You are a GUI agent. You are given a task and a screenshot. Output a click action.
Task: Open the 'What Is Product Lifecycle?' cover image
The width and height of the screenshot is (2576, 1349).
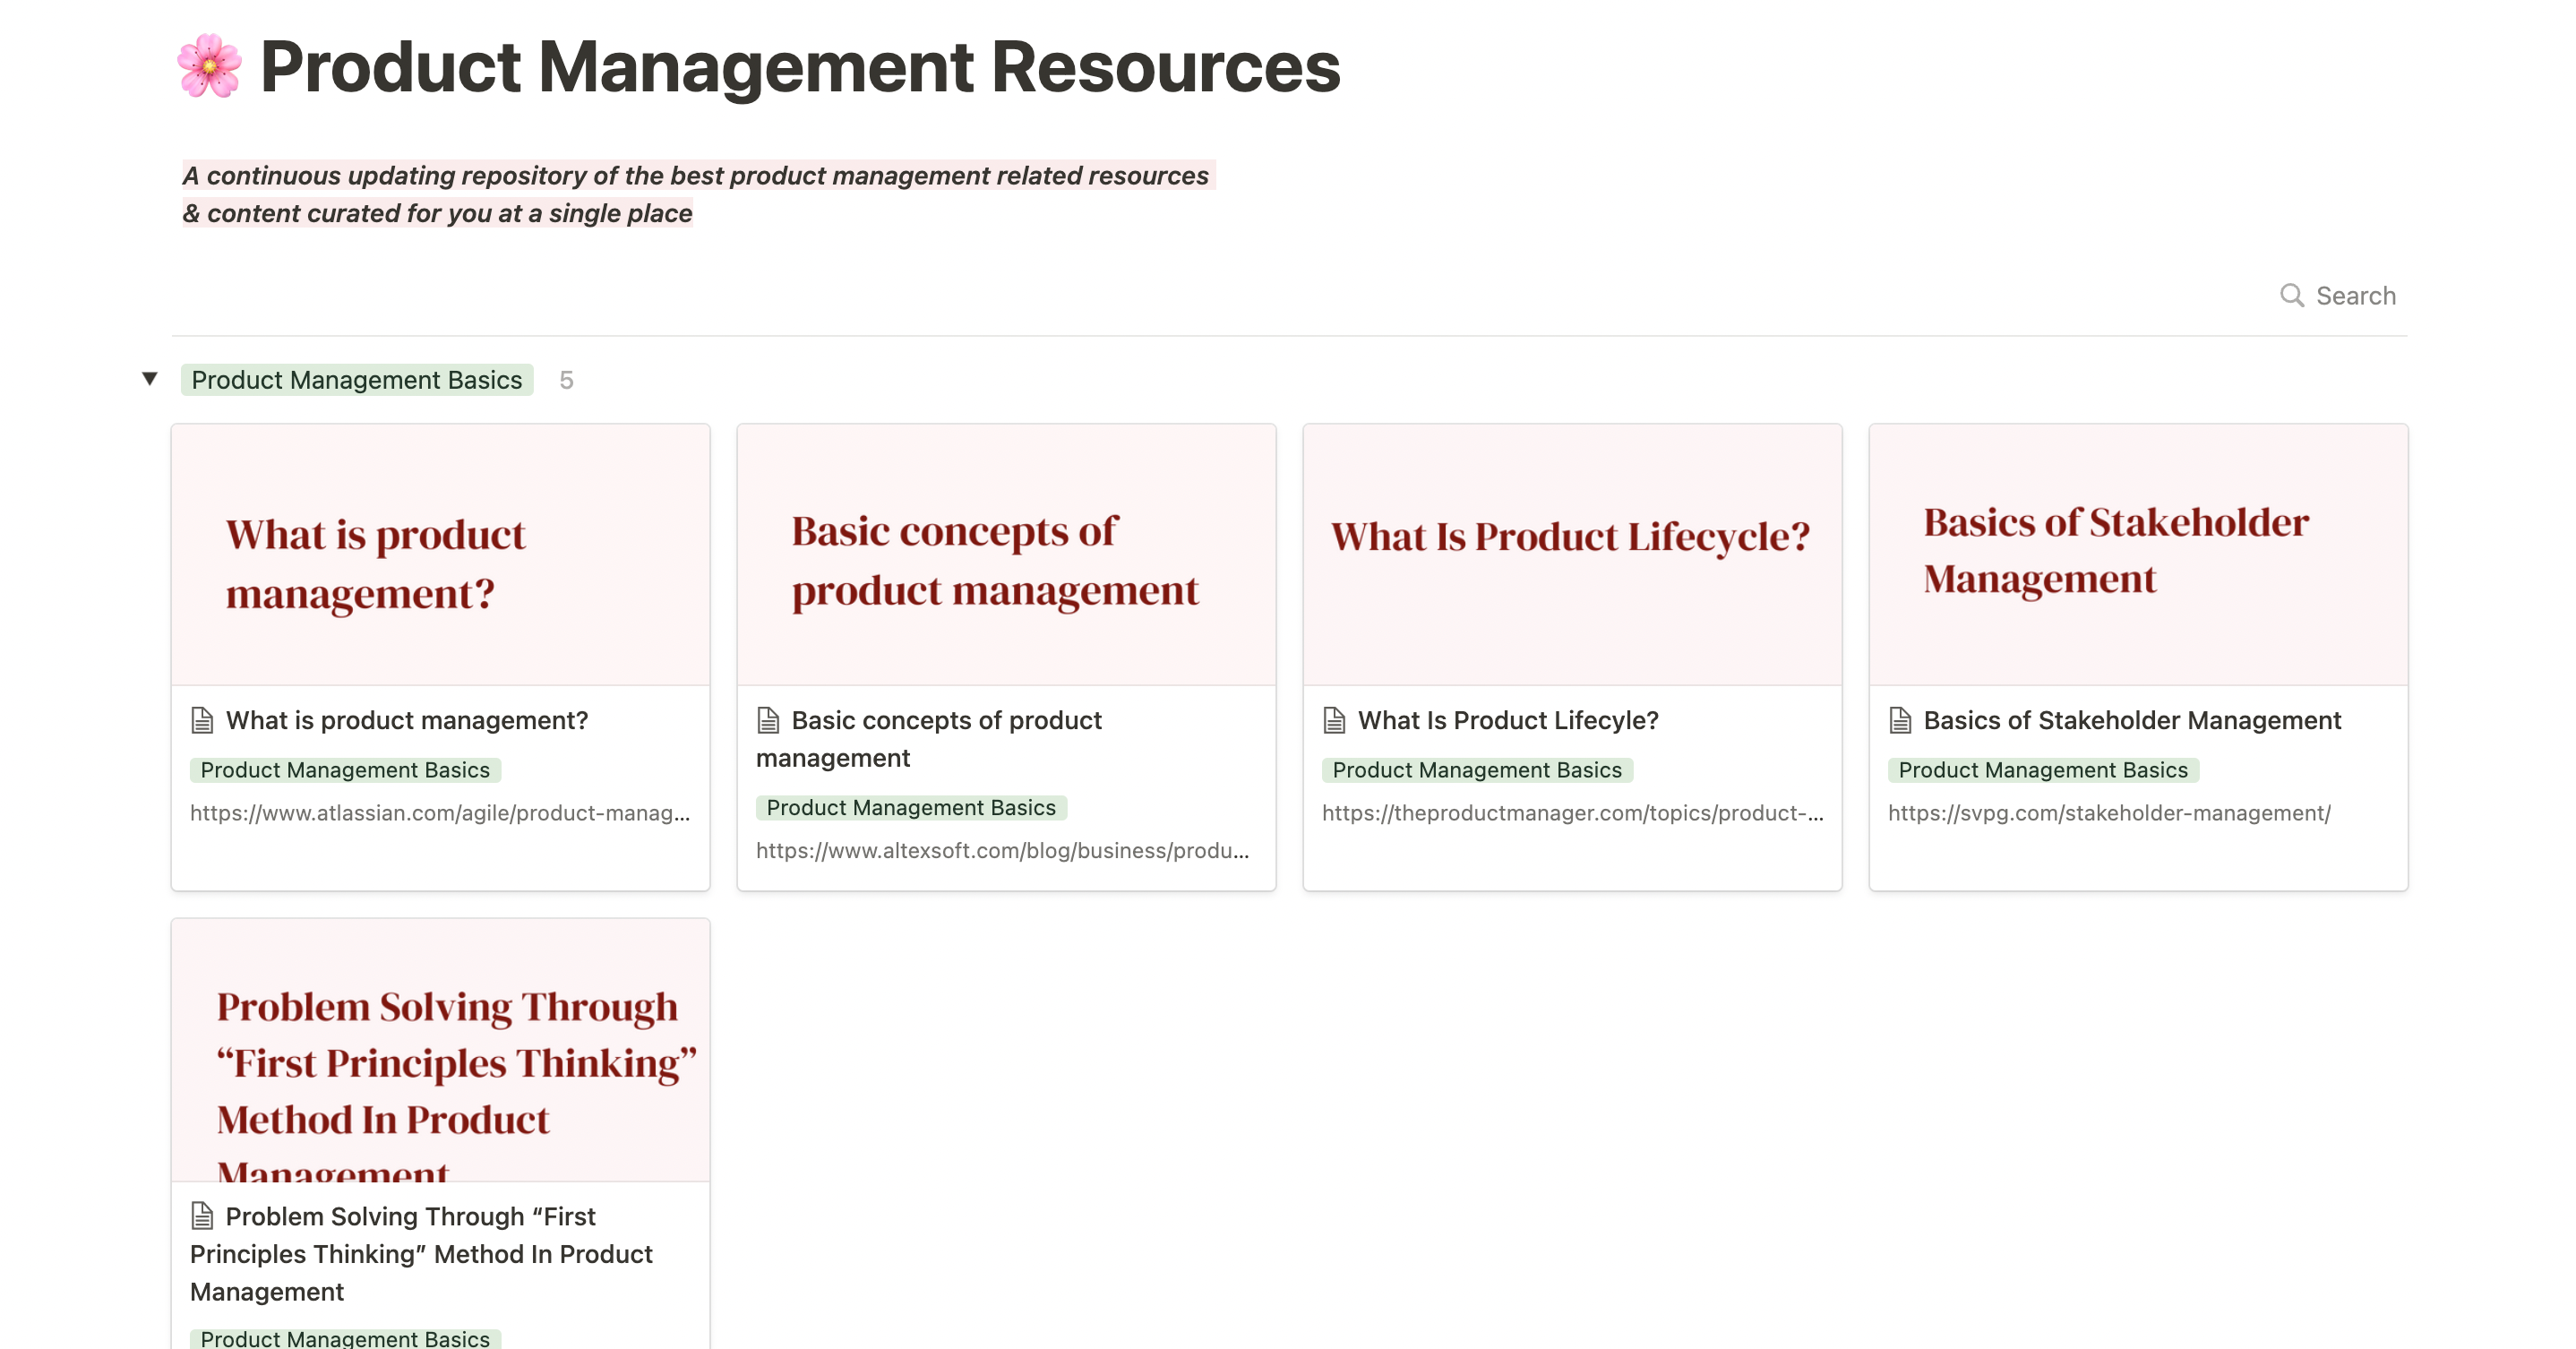[1573, 555]
